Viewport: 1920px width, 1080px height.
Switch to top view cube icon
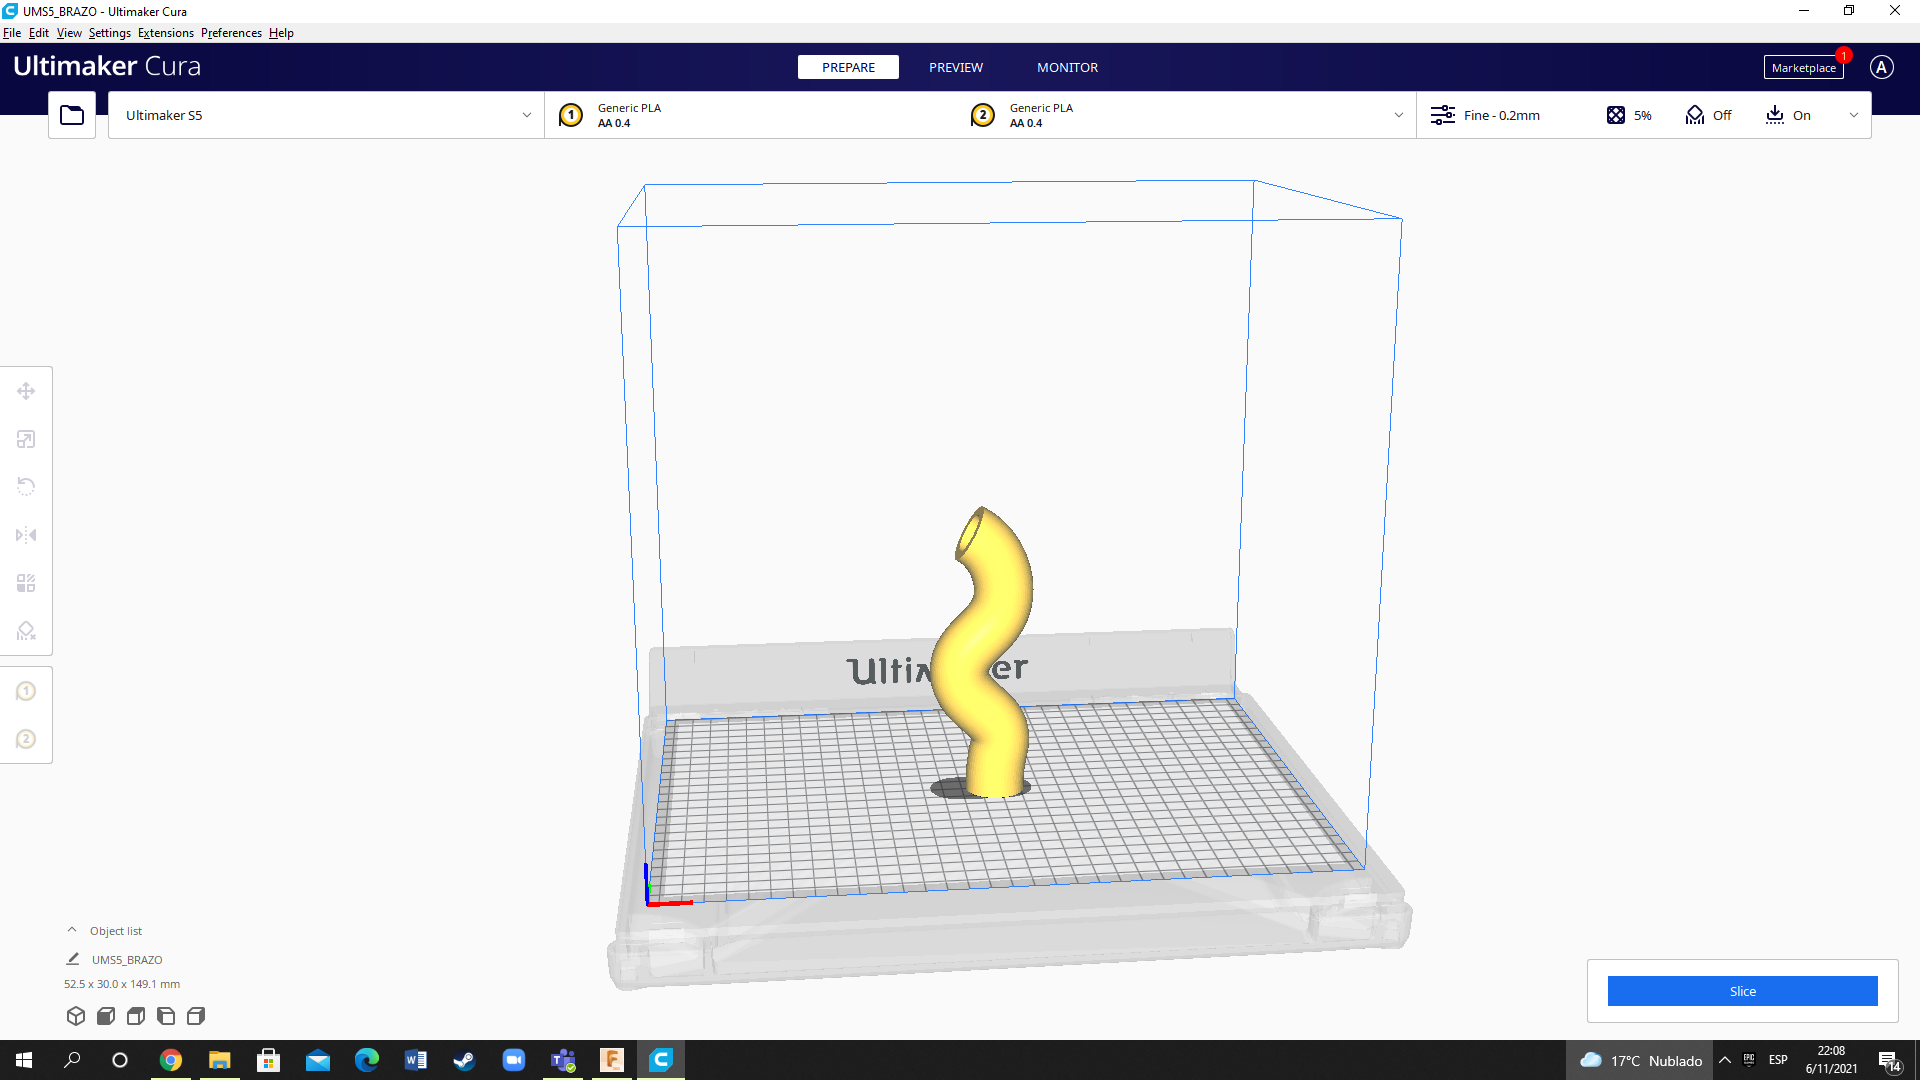coord(136,1016)
